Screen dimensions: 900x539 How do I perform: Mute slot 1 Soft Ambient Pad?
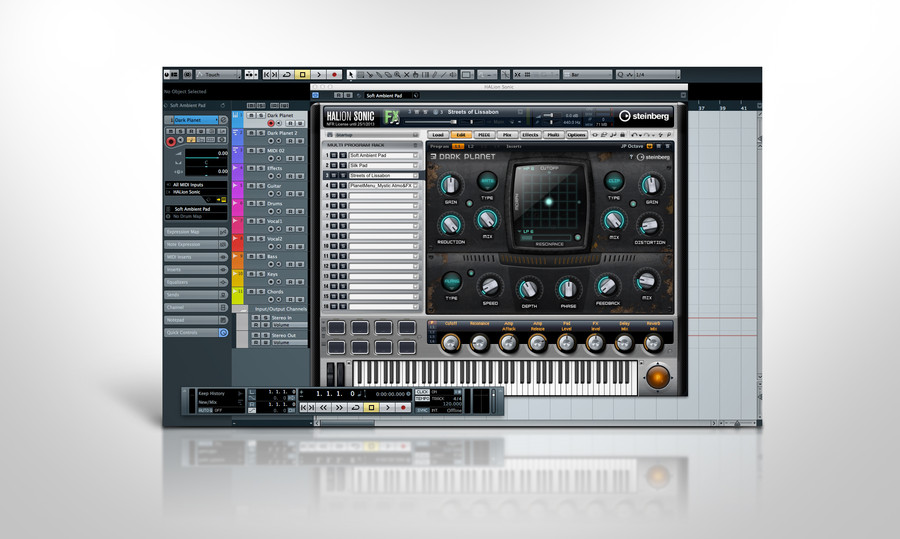(334, 156)
